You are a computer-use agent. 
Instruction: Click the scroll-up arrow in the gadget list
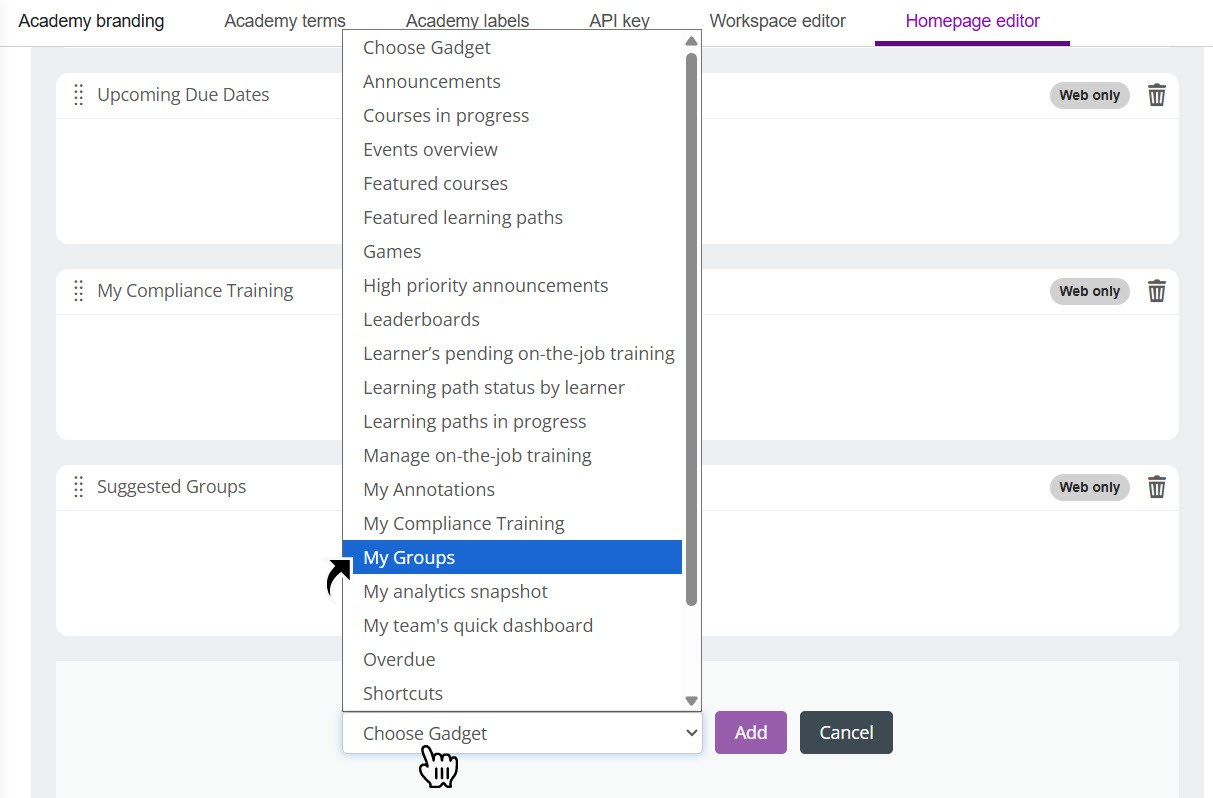[690, 41]
